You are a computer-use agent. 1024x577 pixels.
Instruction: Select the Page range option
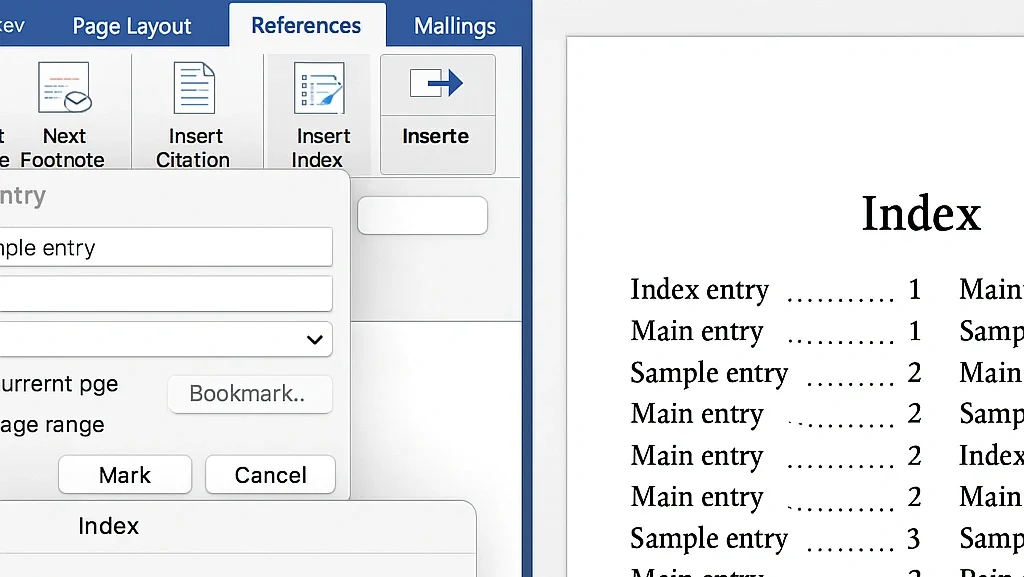pos(53,425)
